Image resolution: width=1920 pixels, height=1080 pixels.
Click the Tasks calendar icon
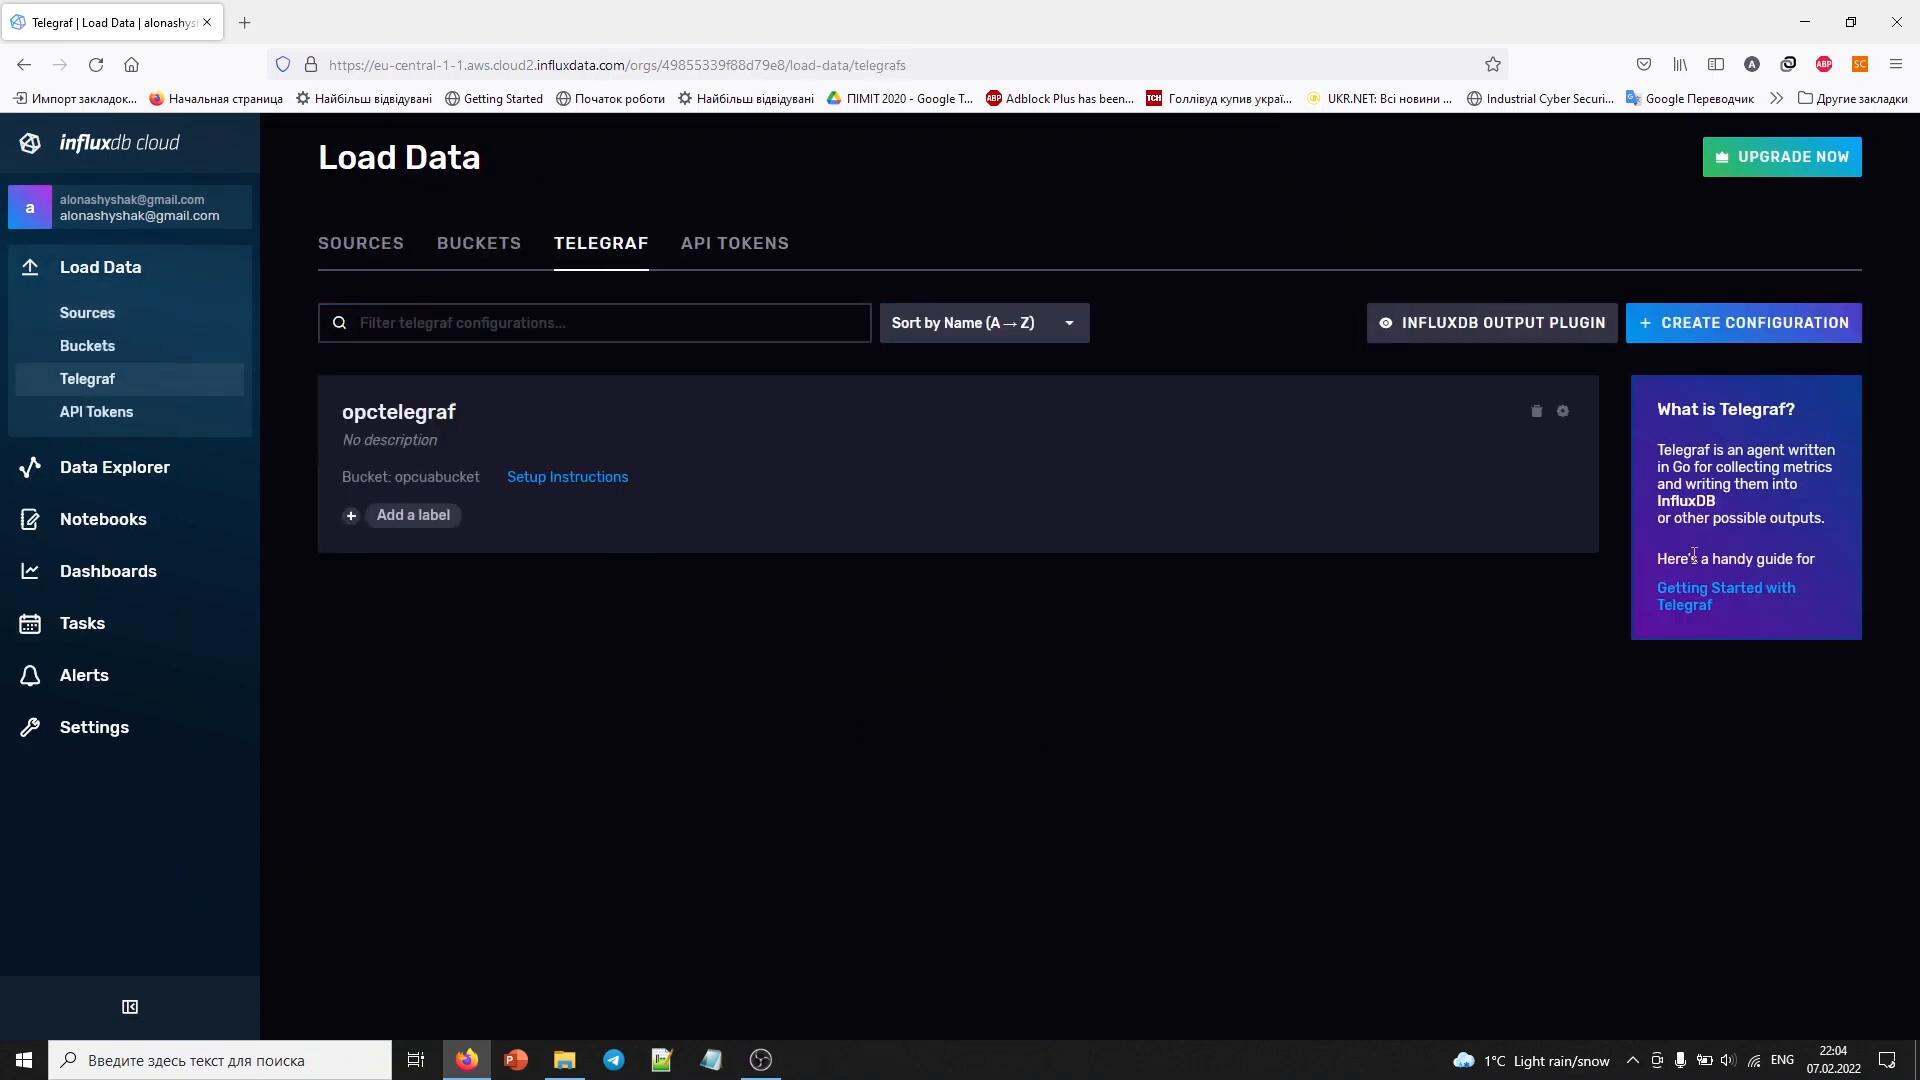click(x=30, y=623)
